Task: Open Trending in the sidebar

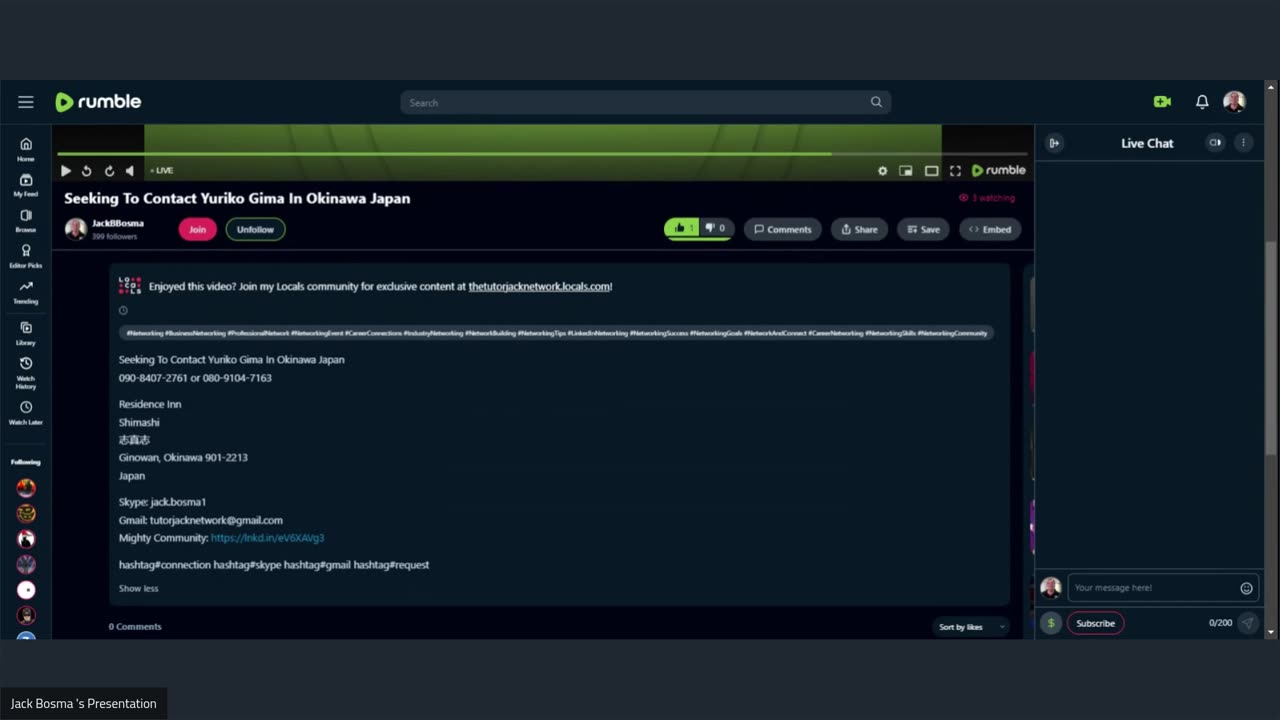Action: (x=26, y=292)
